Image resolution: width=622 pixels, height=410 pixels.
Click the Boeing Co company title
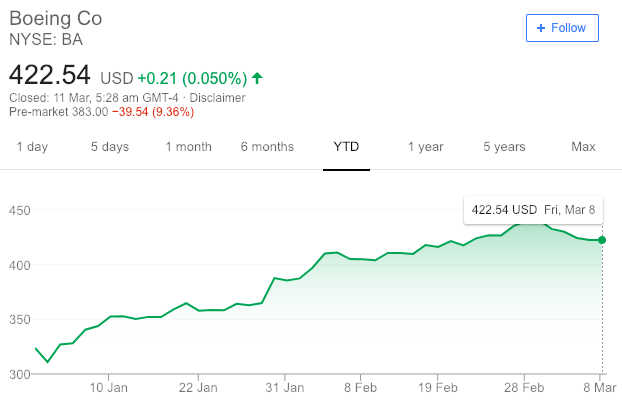(55, 19)
